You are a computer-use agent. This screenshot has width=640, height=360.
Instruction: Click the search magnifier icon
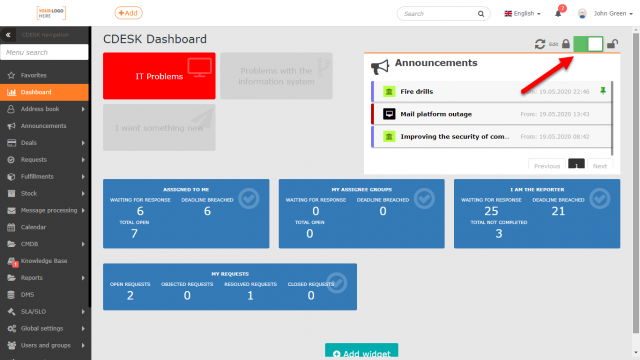coord(481,14)
